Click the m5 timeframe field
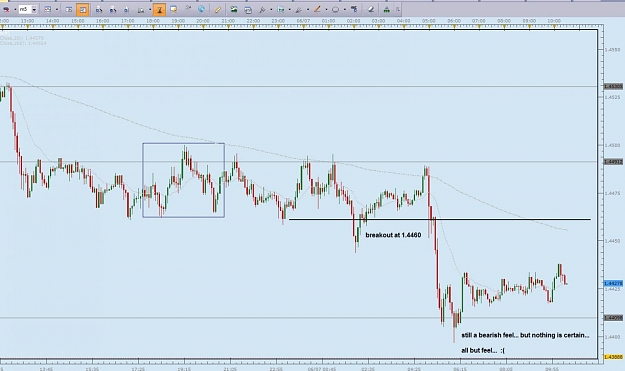This screenshot has height=371, width=625. [24, 10]
